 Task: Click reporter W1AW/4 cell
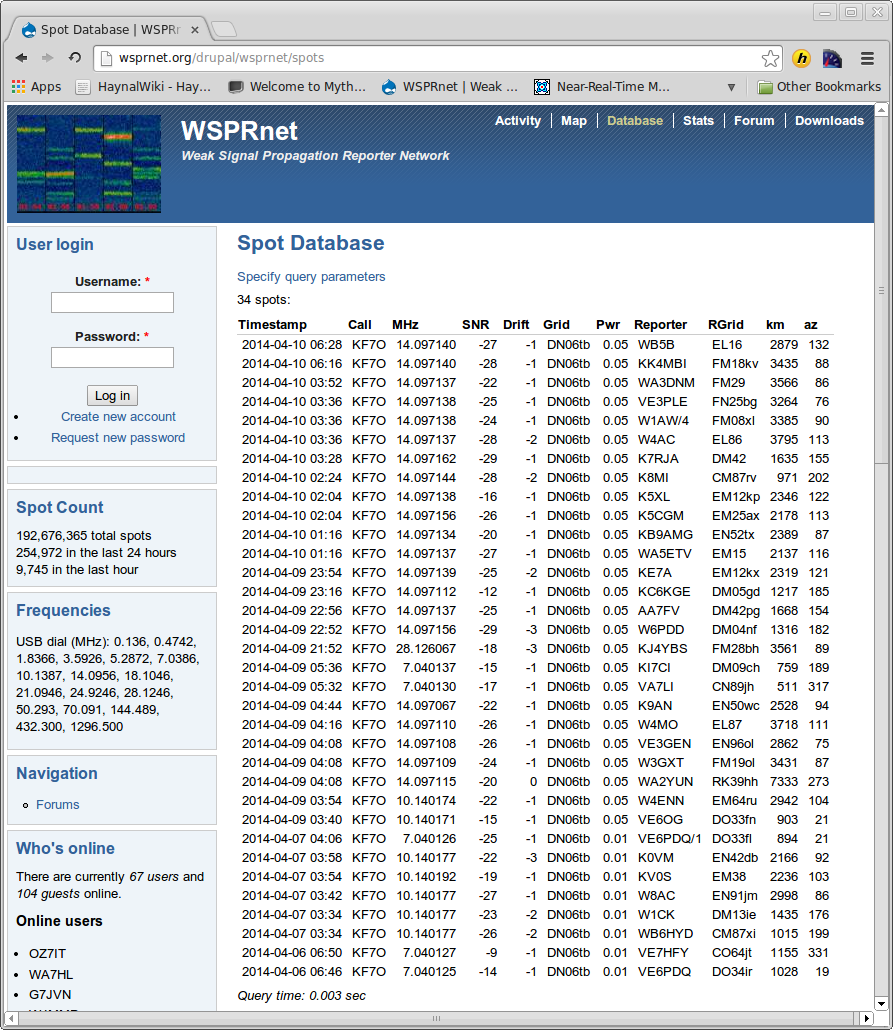(663, 421)
